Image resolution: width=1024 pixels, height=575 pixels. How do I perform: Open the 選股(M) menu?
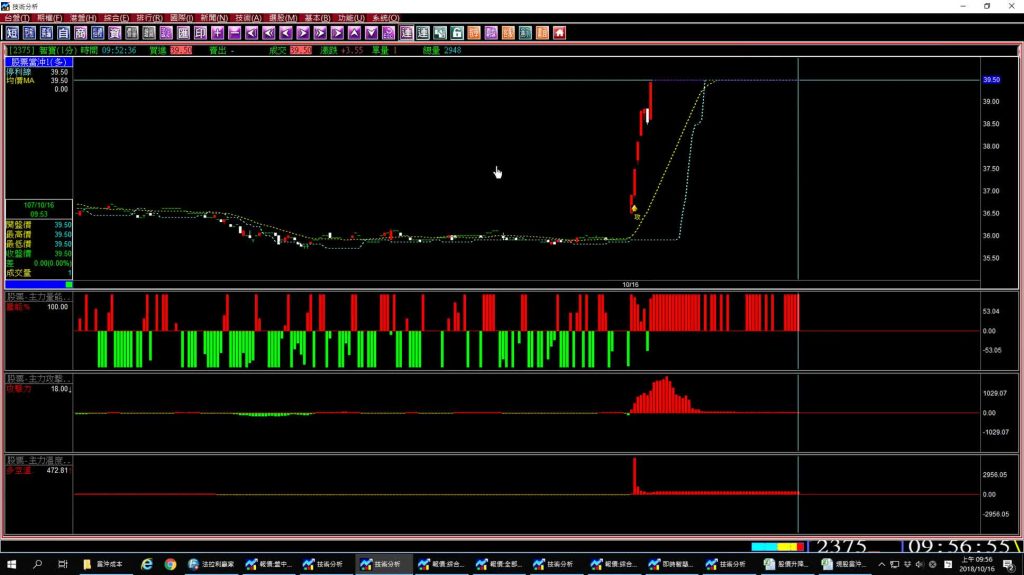click(283, 18)
